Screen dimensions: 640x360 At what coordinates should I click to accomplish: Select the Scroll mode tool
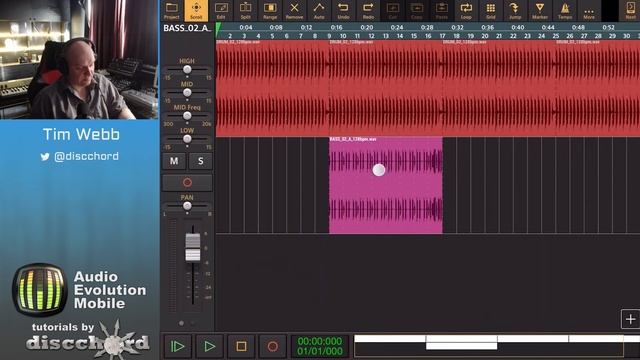click(196, 11)
